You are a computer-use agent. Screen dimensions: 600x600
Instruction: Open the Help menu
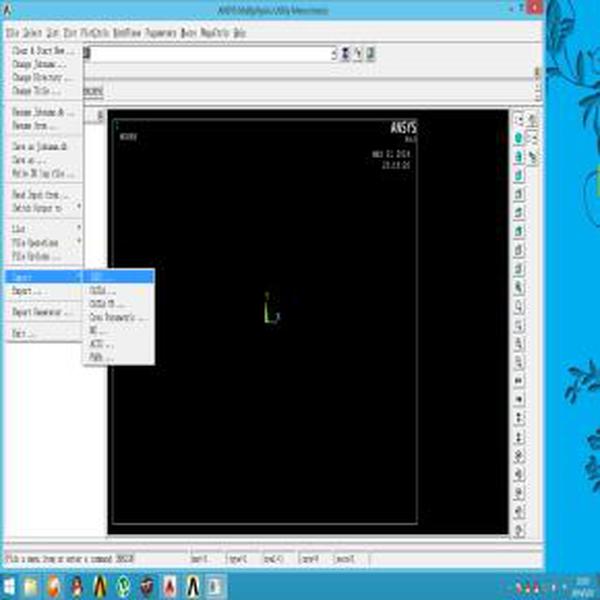click(x=239, y=34)
